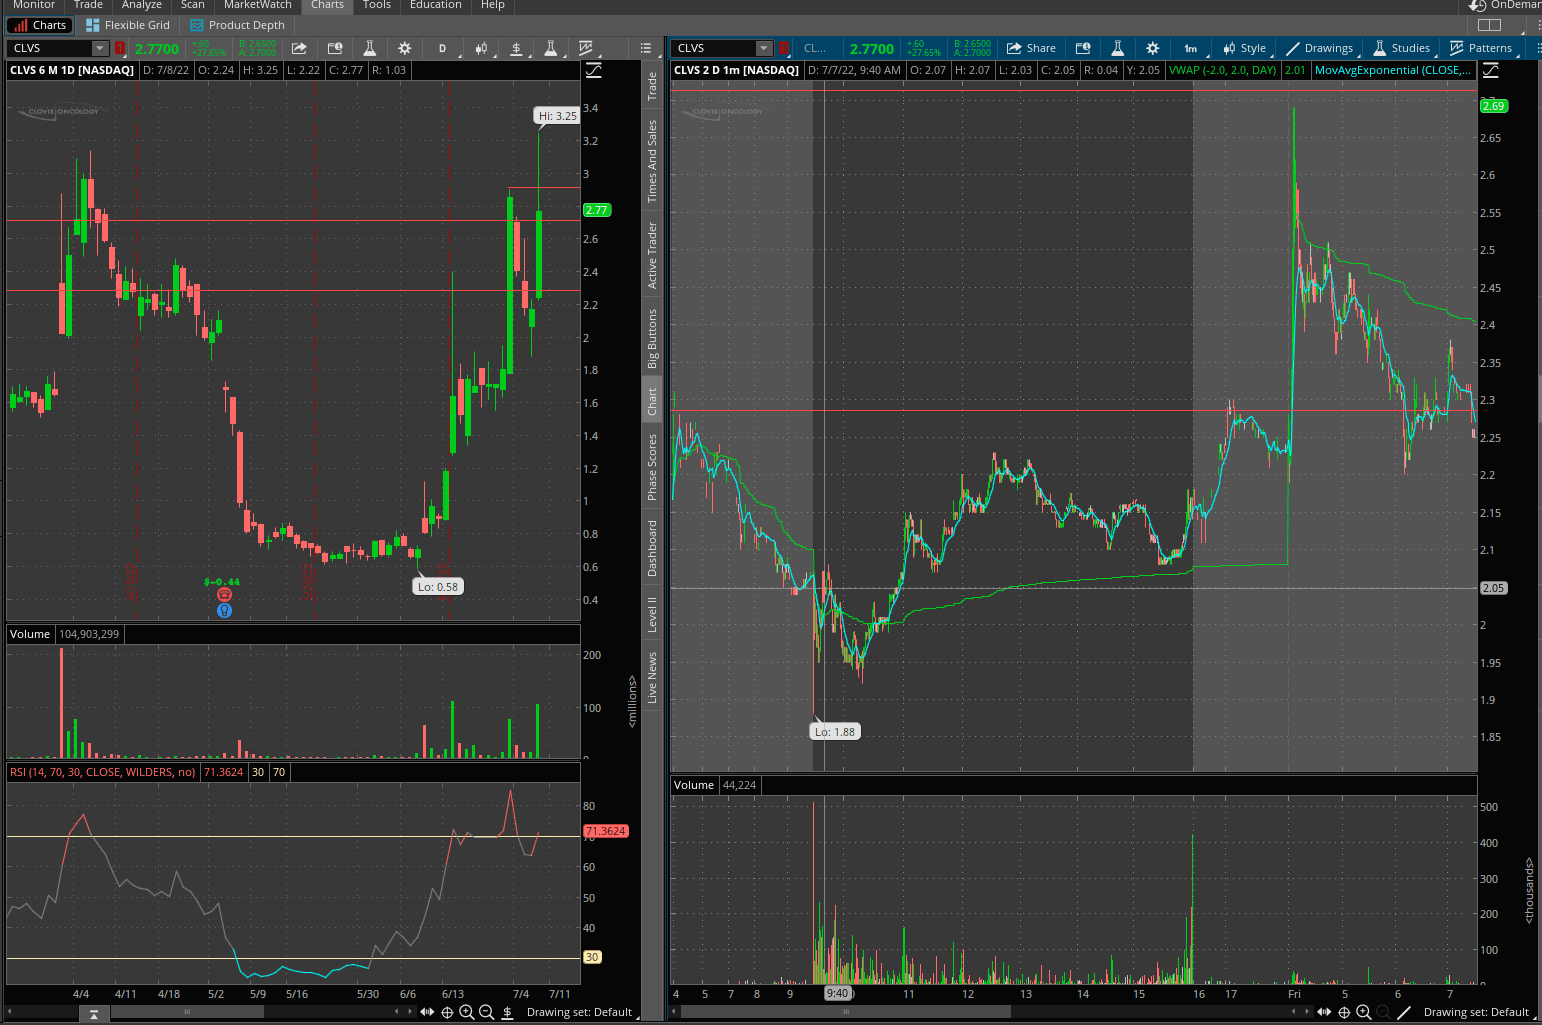The height and width of the screenshot is (1025, 1542).
Task: Open the MarketWatch tab
Action: 258,5
